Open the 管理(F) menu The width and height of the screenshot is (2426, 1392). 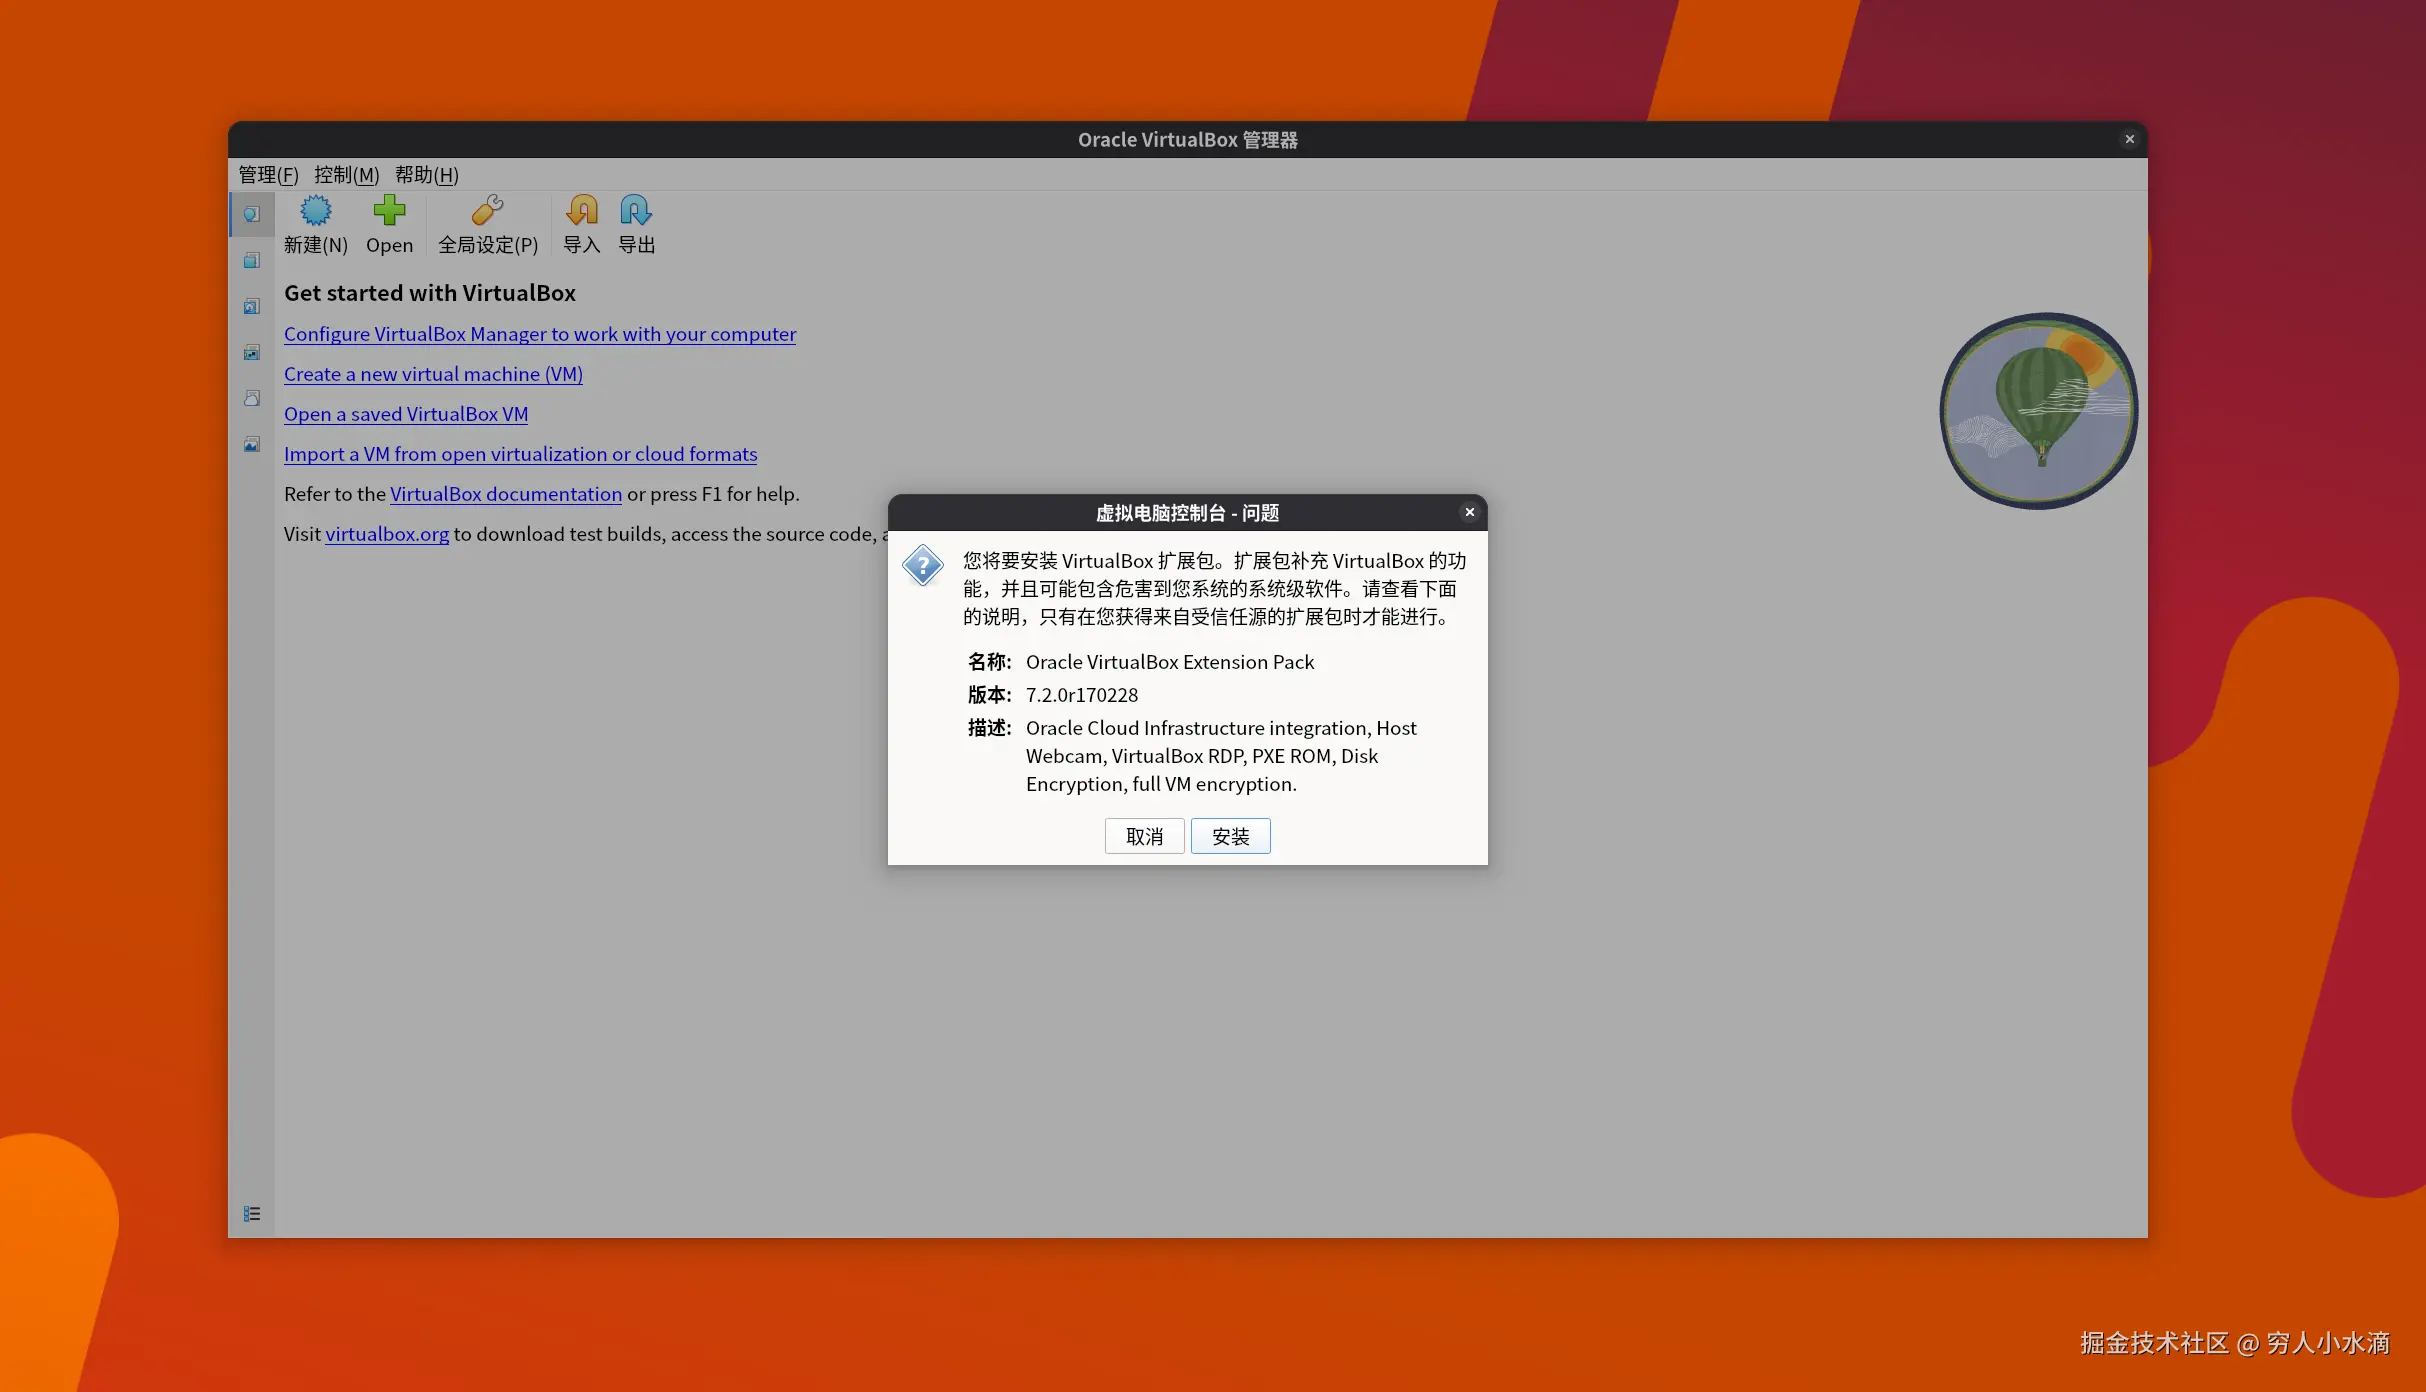click(268, 175)
